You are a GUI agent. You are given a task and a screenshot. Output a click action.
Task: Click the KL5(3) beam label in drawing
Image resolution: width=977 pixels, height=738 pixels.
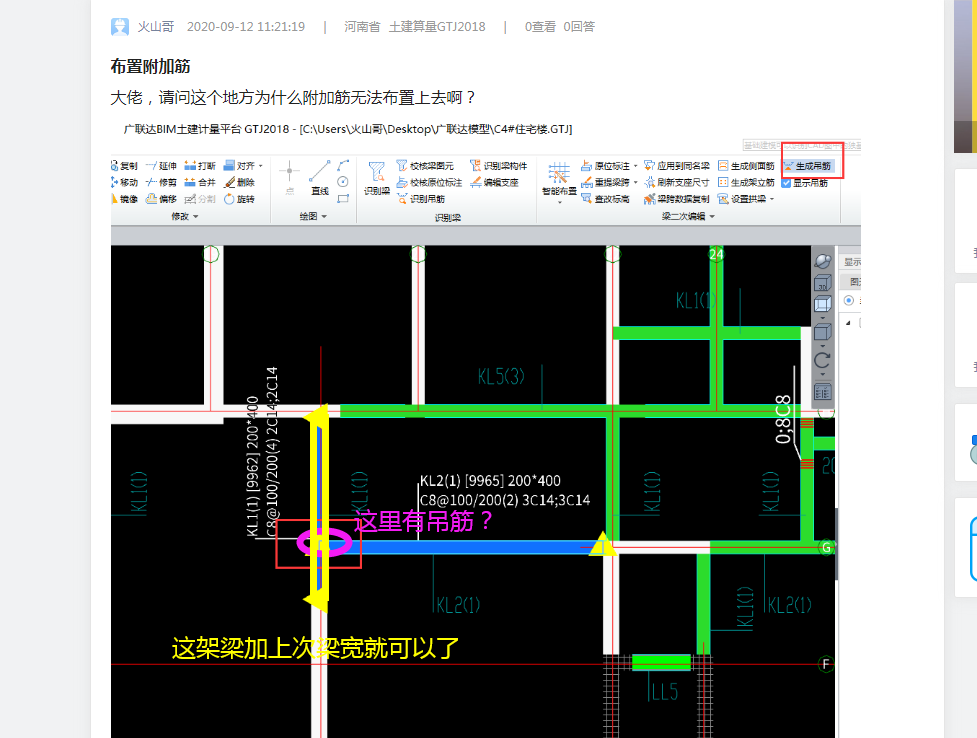(x=501, y=376)
